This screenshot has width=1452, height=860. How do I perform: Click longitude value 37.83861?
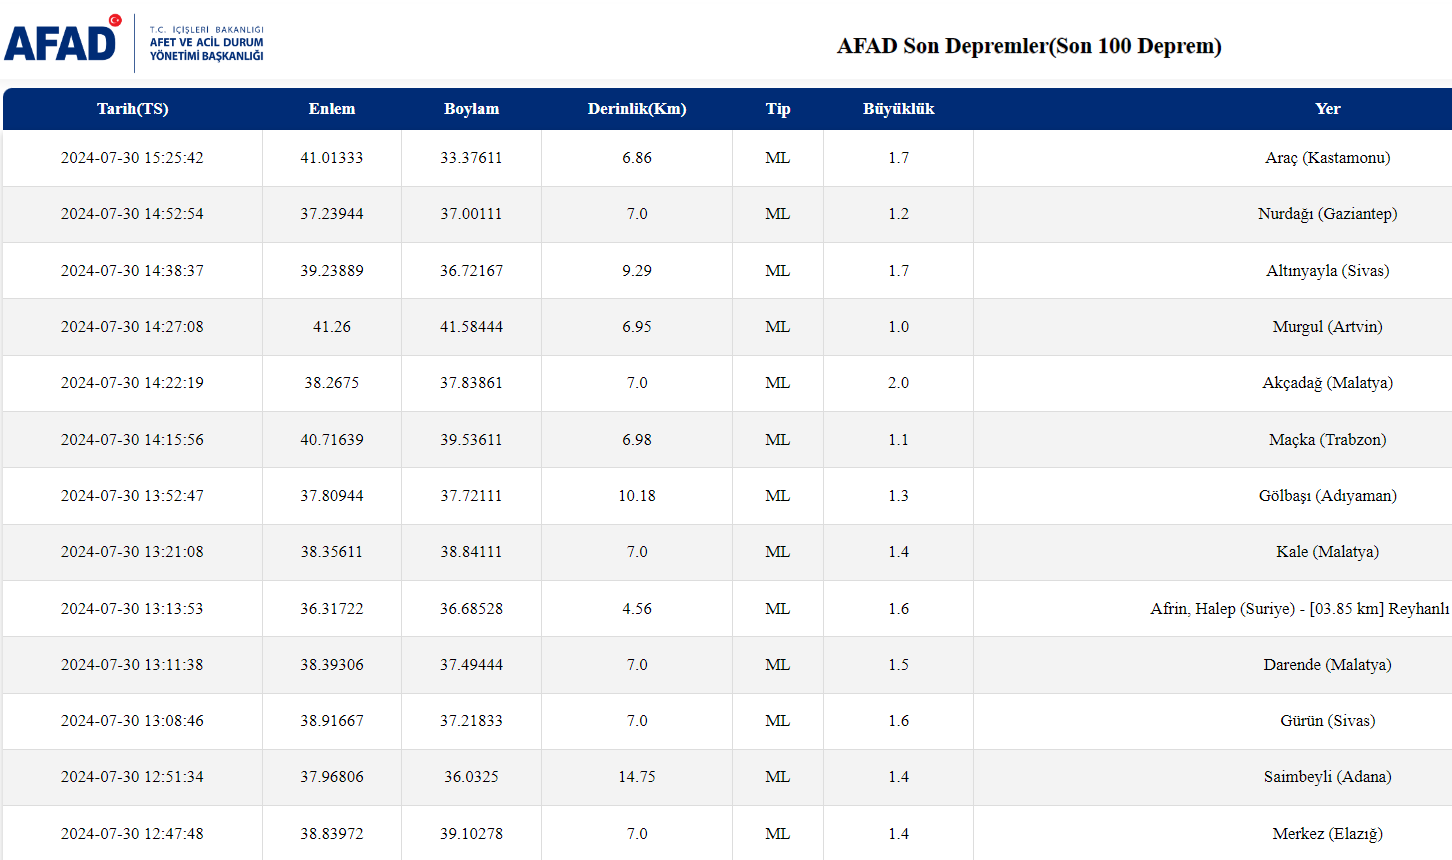pyautogui.click(x=472, y=383)
